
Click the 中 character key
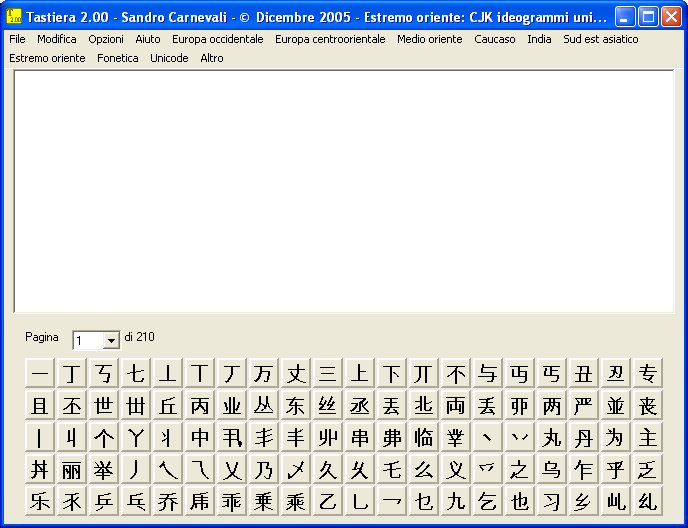click(x=200, y=437)
